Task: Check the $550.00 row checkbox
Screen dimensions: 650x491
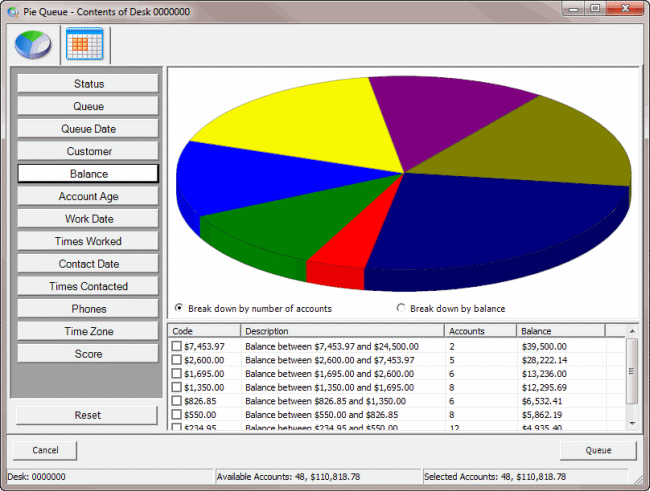Action: (177, 414)
